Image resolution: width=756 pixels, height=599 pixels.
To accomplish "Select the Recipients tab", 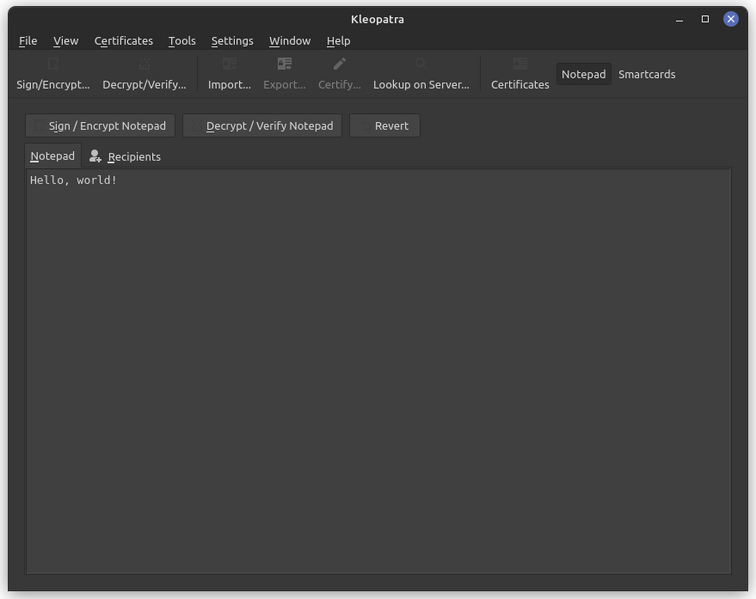I will point(125,156).
